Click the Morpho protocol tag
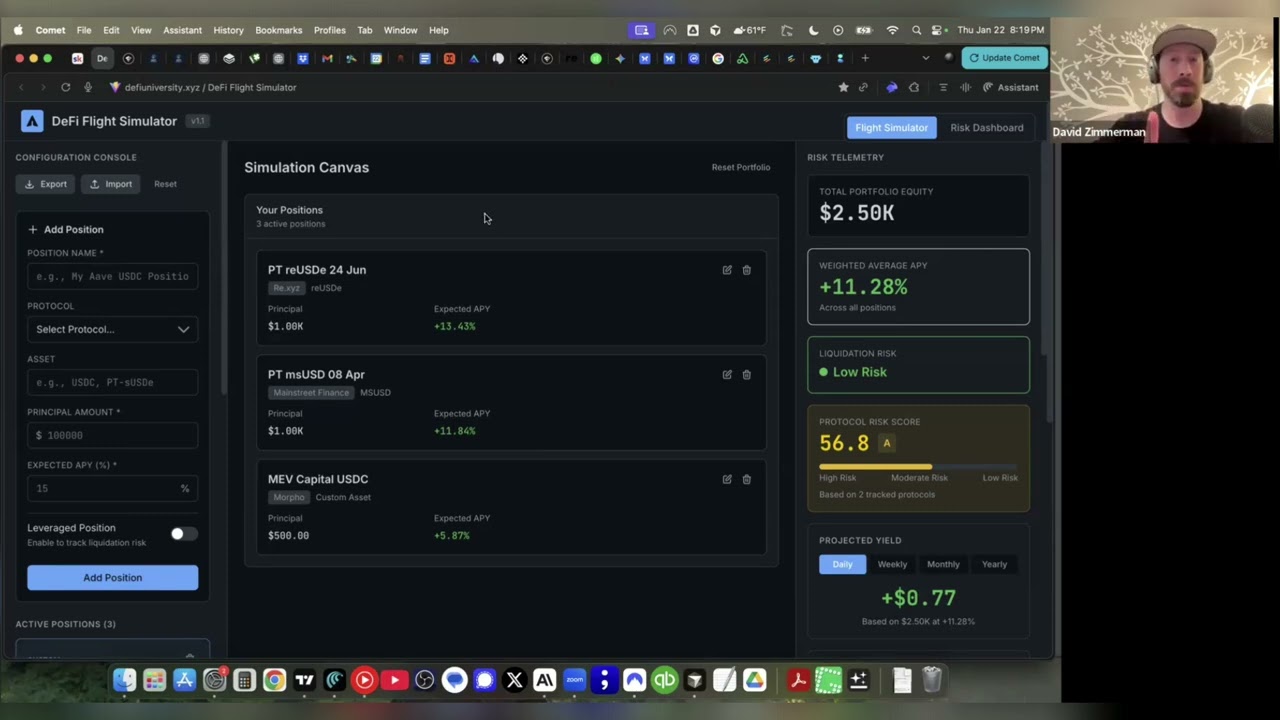The image size is (1280, 720). [x=289, y=497]
